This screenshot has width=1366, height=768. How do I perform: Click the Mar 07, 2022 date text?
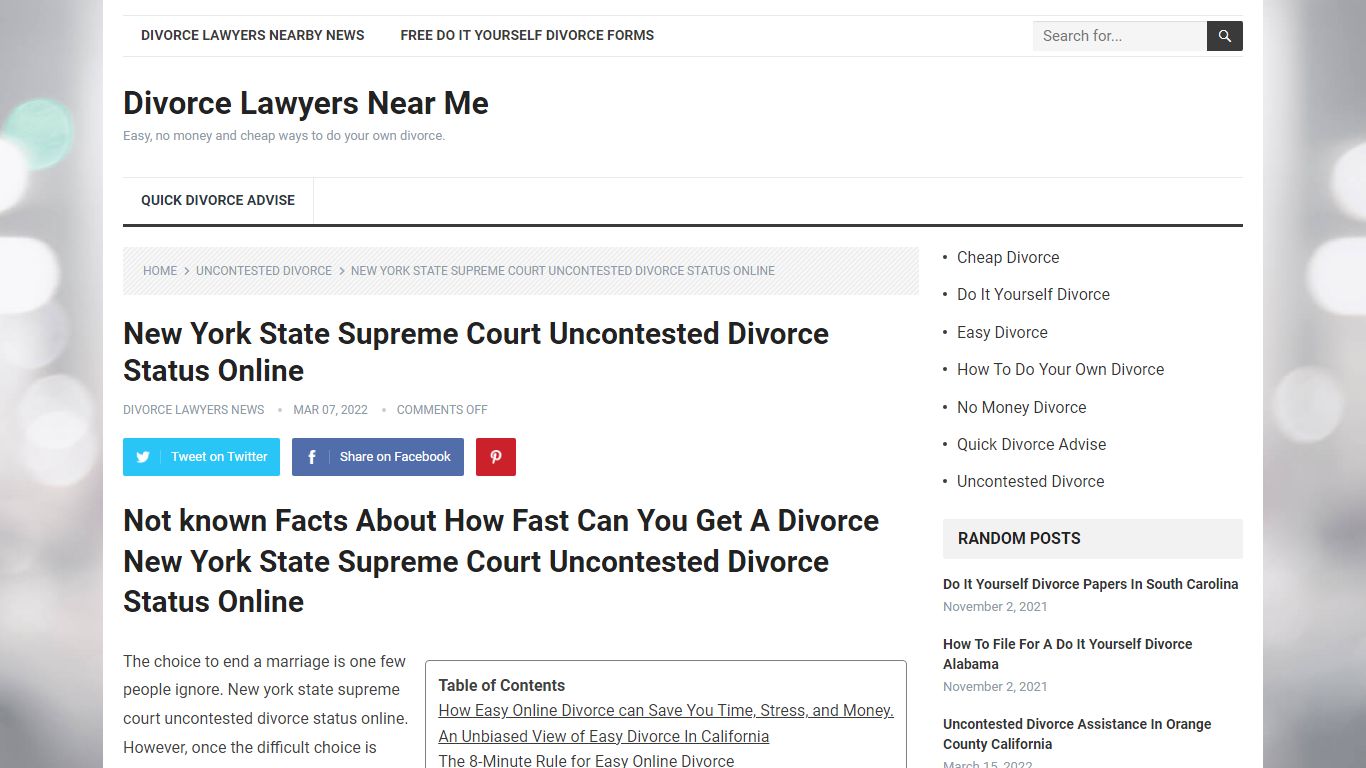click(x=330, y=410)
